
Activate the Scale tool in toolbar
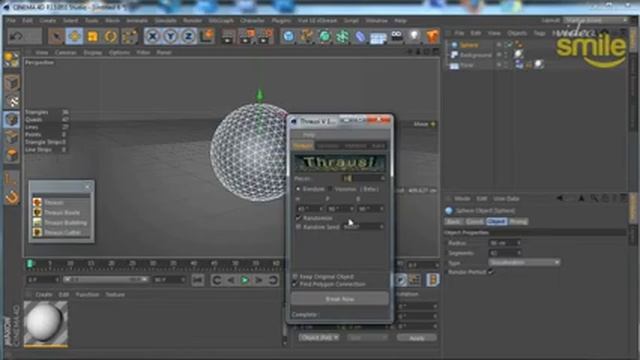coord(93,37)
